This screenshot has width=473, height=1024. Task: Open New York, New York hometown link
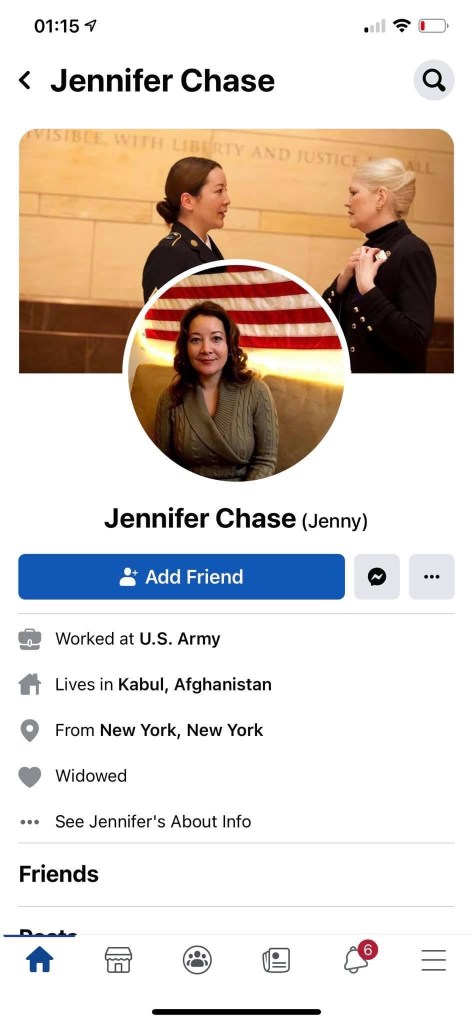[x=182, y=730]
